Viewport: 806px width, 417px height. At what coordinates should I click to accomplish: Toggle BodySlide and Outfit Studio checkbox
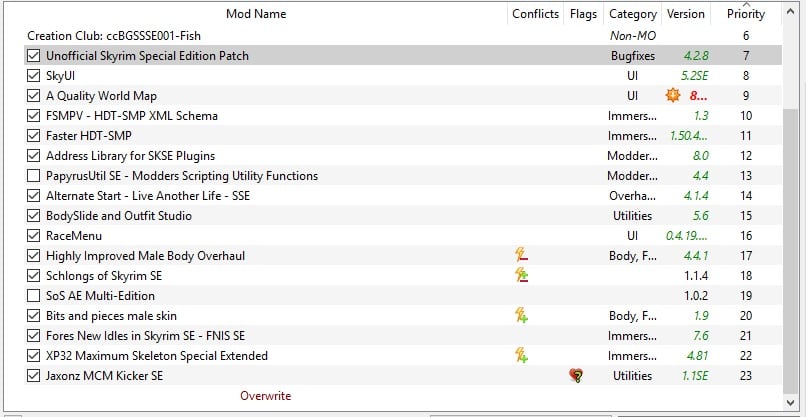pyautogui.click(x=33, y=215)
